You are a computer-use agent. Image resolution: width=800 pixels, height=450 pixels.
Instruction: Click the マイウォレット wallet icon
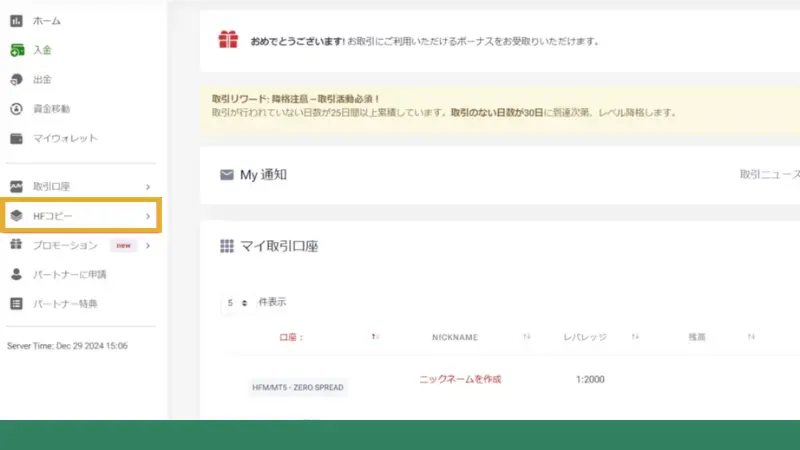point(16,138)
